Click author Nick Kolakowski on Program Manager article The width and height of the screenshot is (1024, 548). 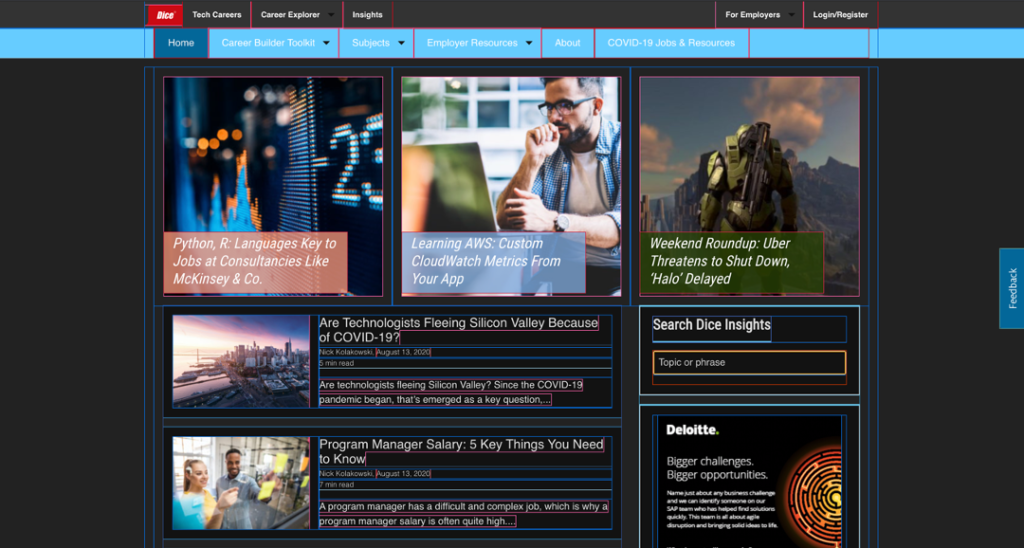click(x=346, y=474)
